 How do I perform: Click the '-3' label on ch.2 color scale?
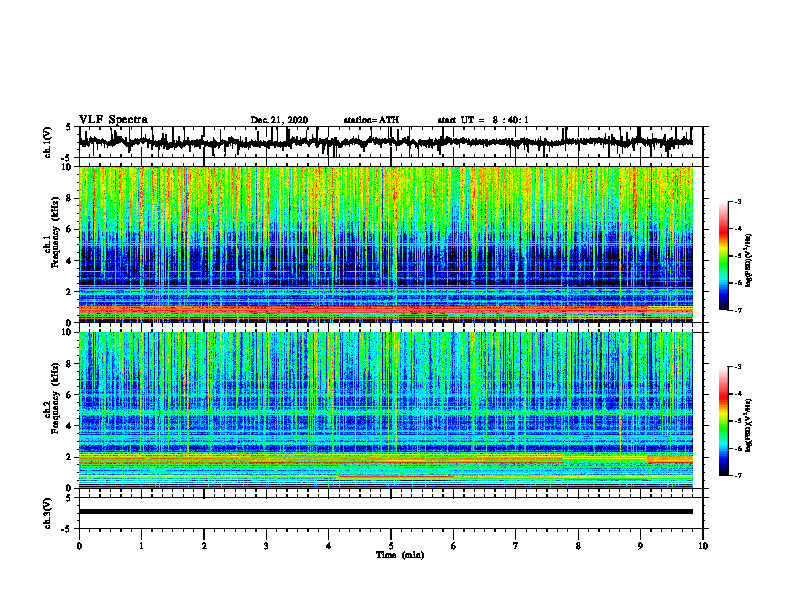(738, 367)
